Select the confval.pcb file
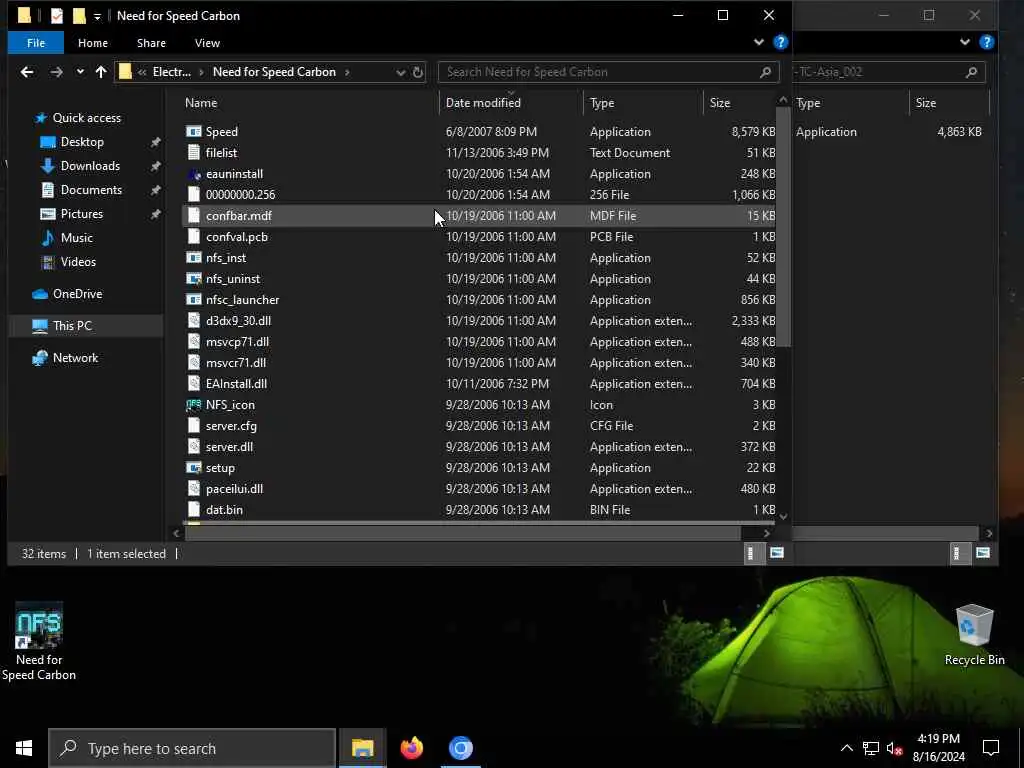Screen dimensions: 1024x768 coord(480,236)
